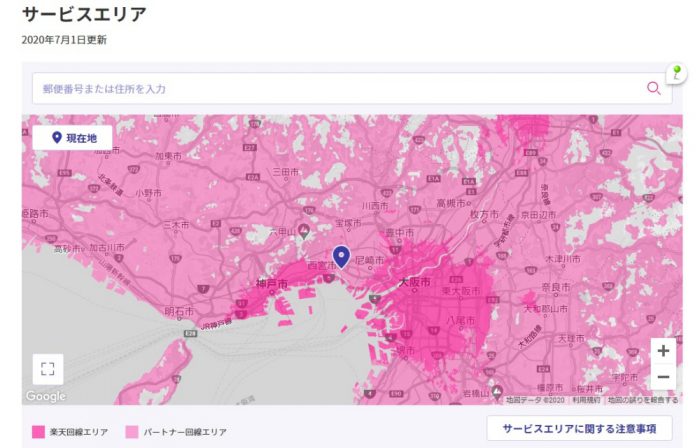The height and width of the screenshot is (448, 700).
Task: Open サービスエリアに関する注意事項 button
Action: [x=579, y=429]
